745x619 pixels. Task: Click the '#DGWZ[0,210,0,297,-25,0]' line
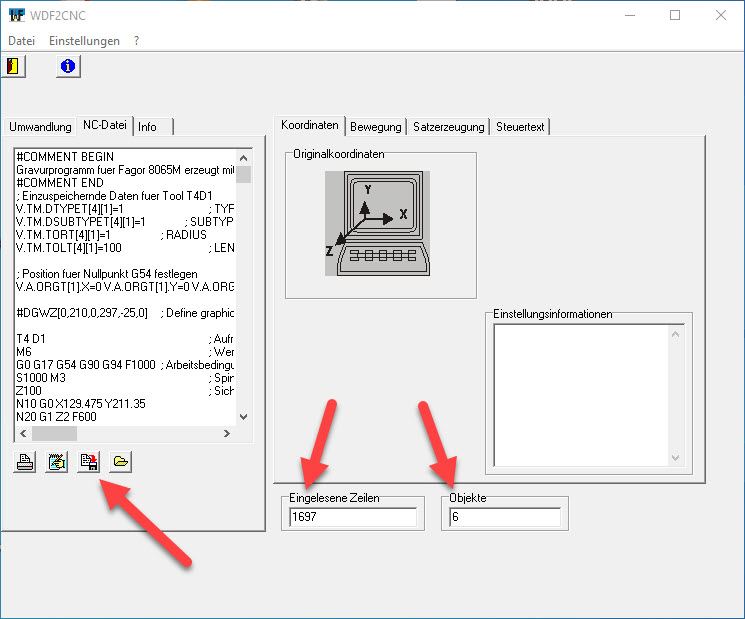[x=125, y=313]
